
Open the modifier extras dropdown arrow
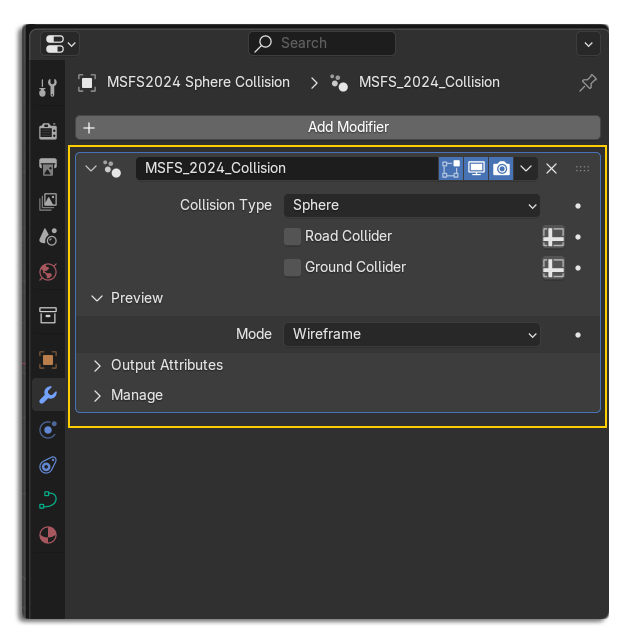[x=526, y=169]
